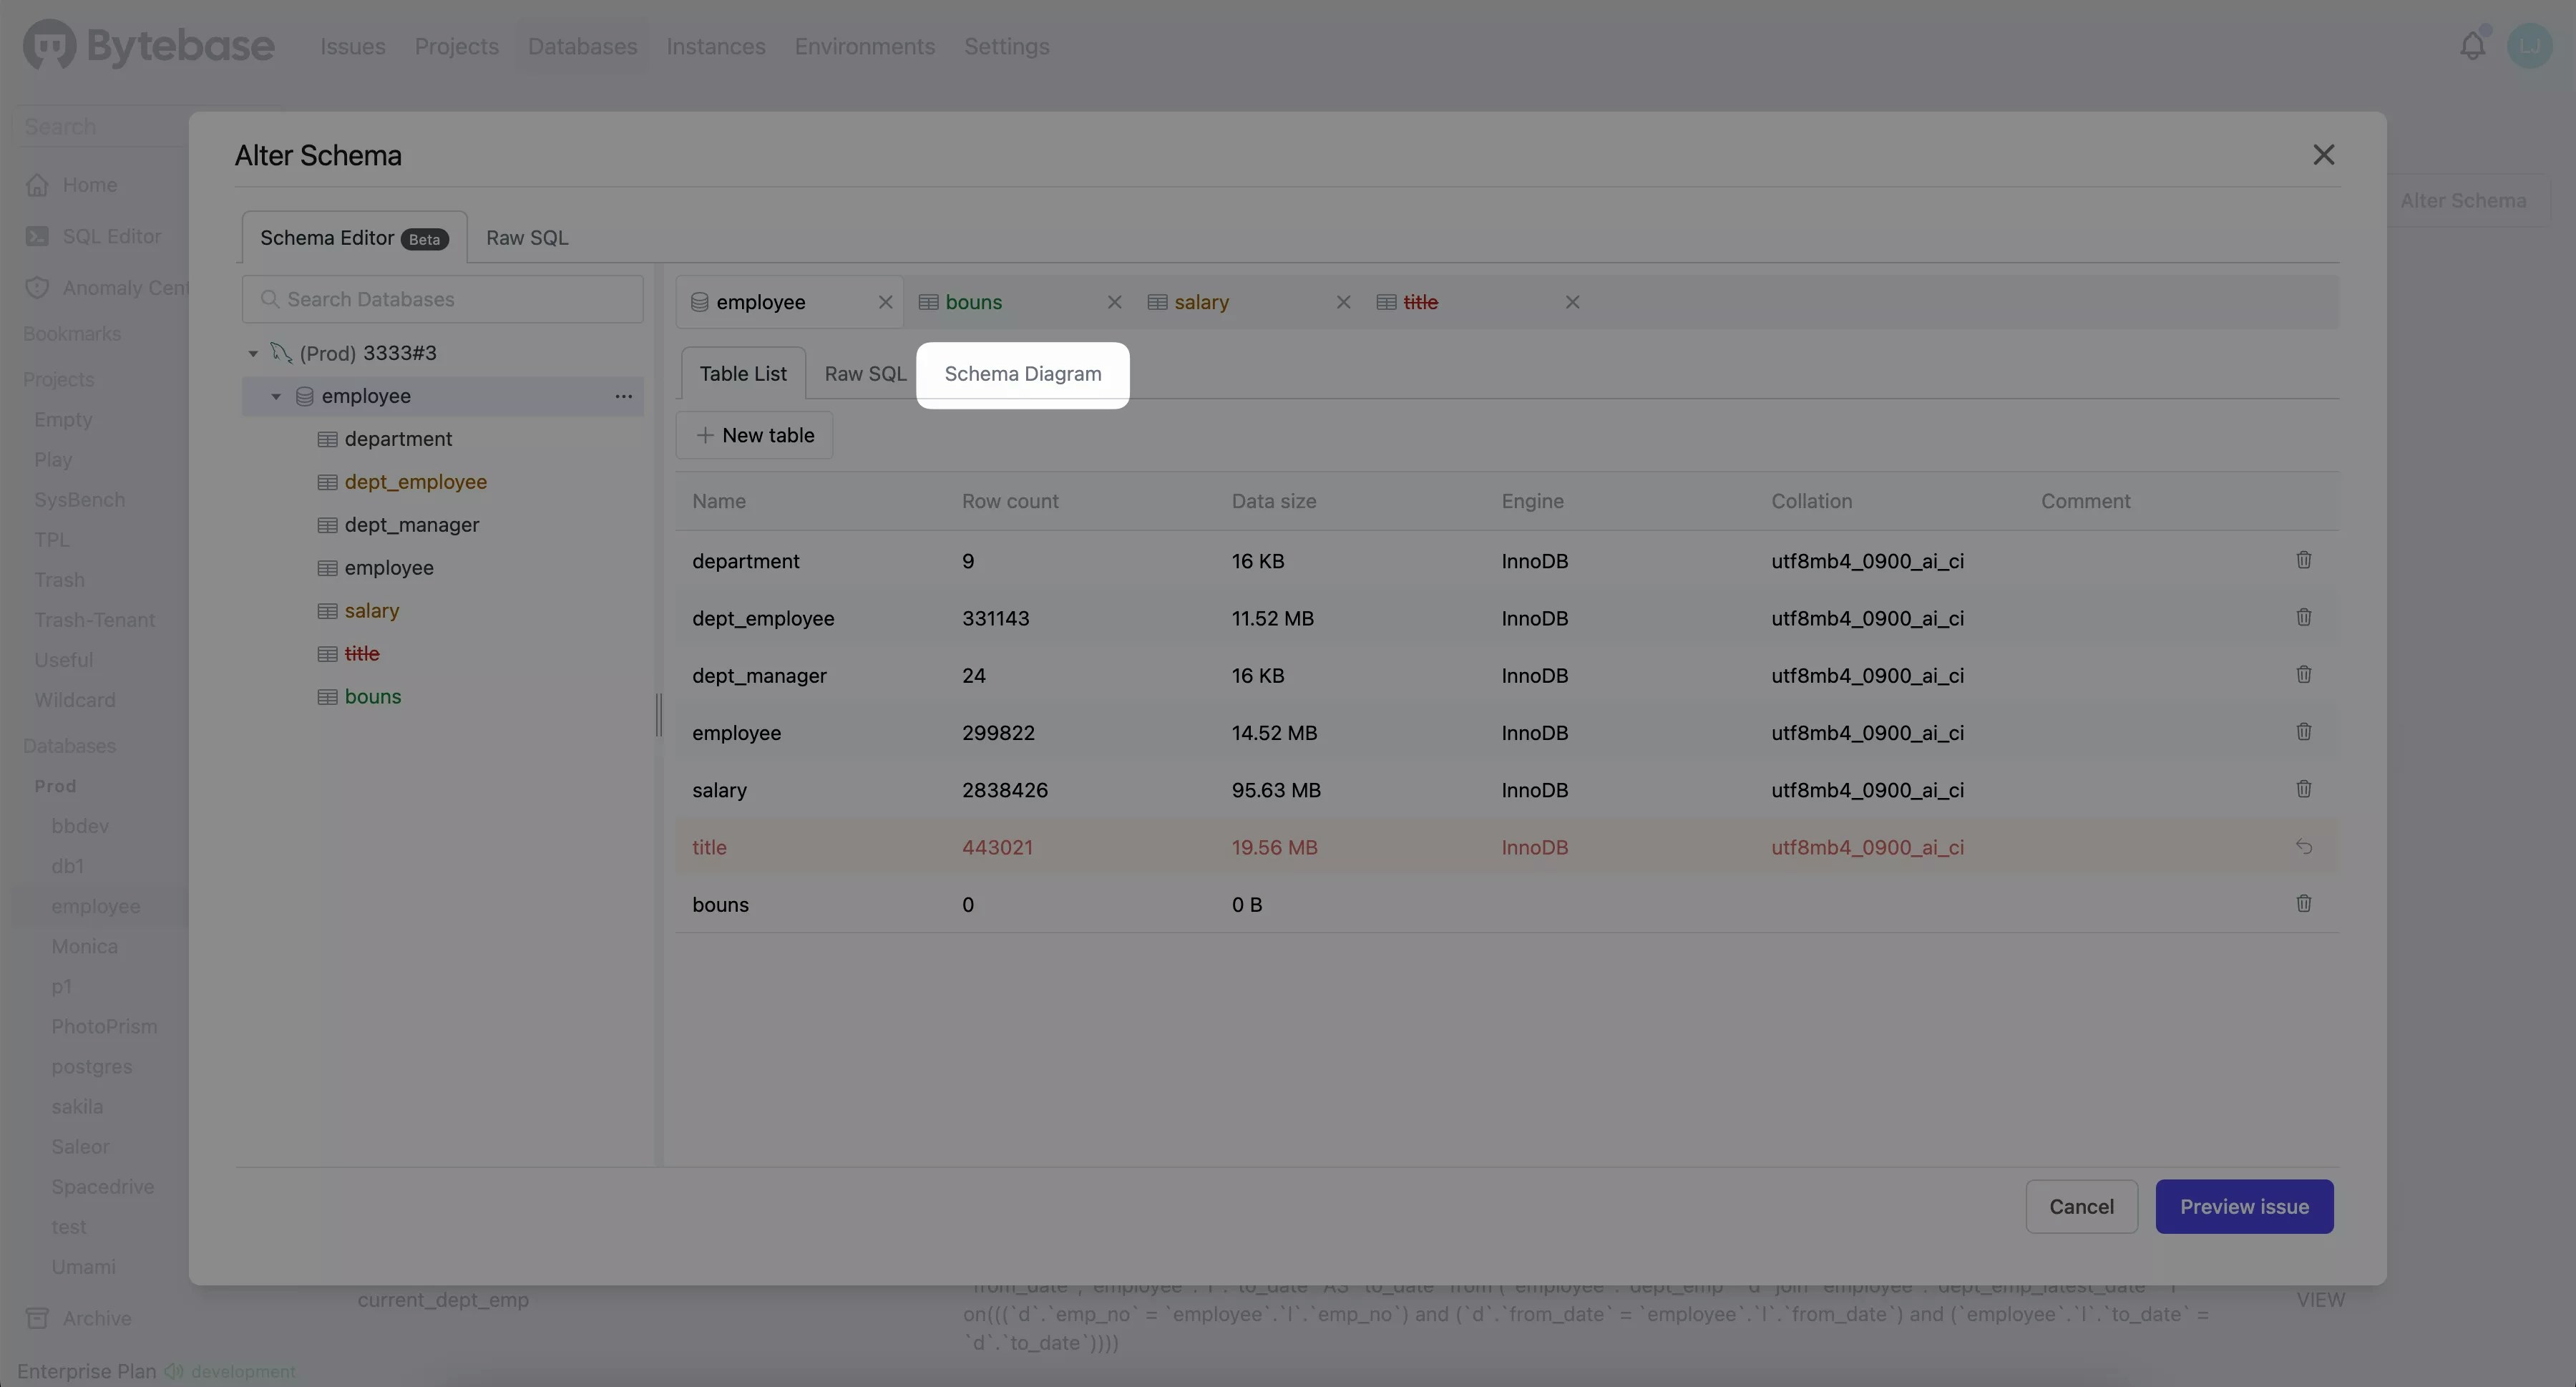Delete the salary table using its trash icon
Viewport: 2576px width, 1387px height.
click(x=2304, y=790)
